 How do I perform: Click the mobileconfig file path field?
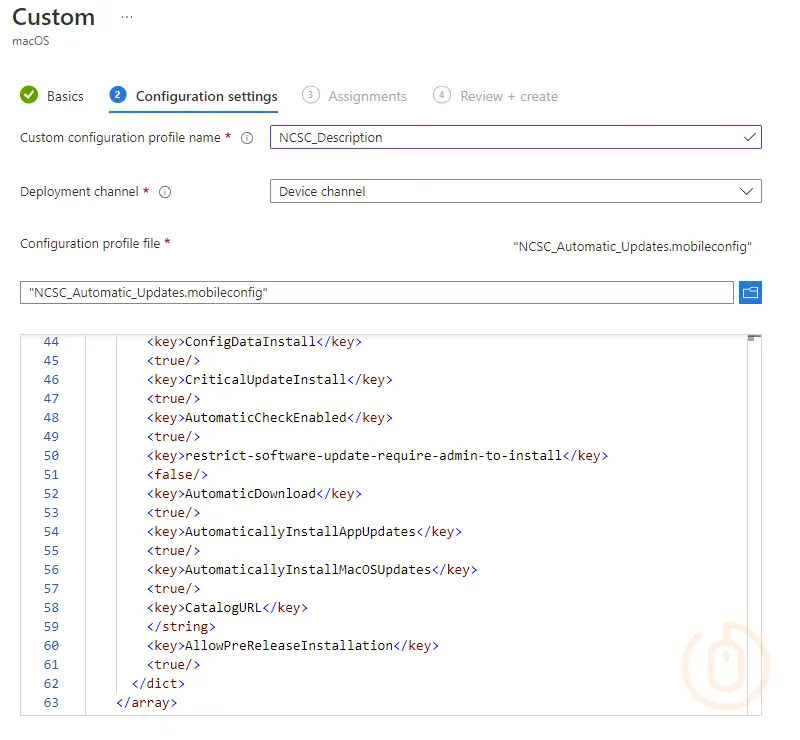click(x=376, y=292)
